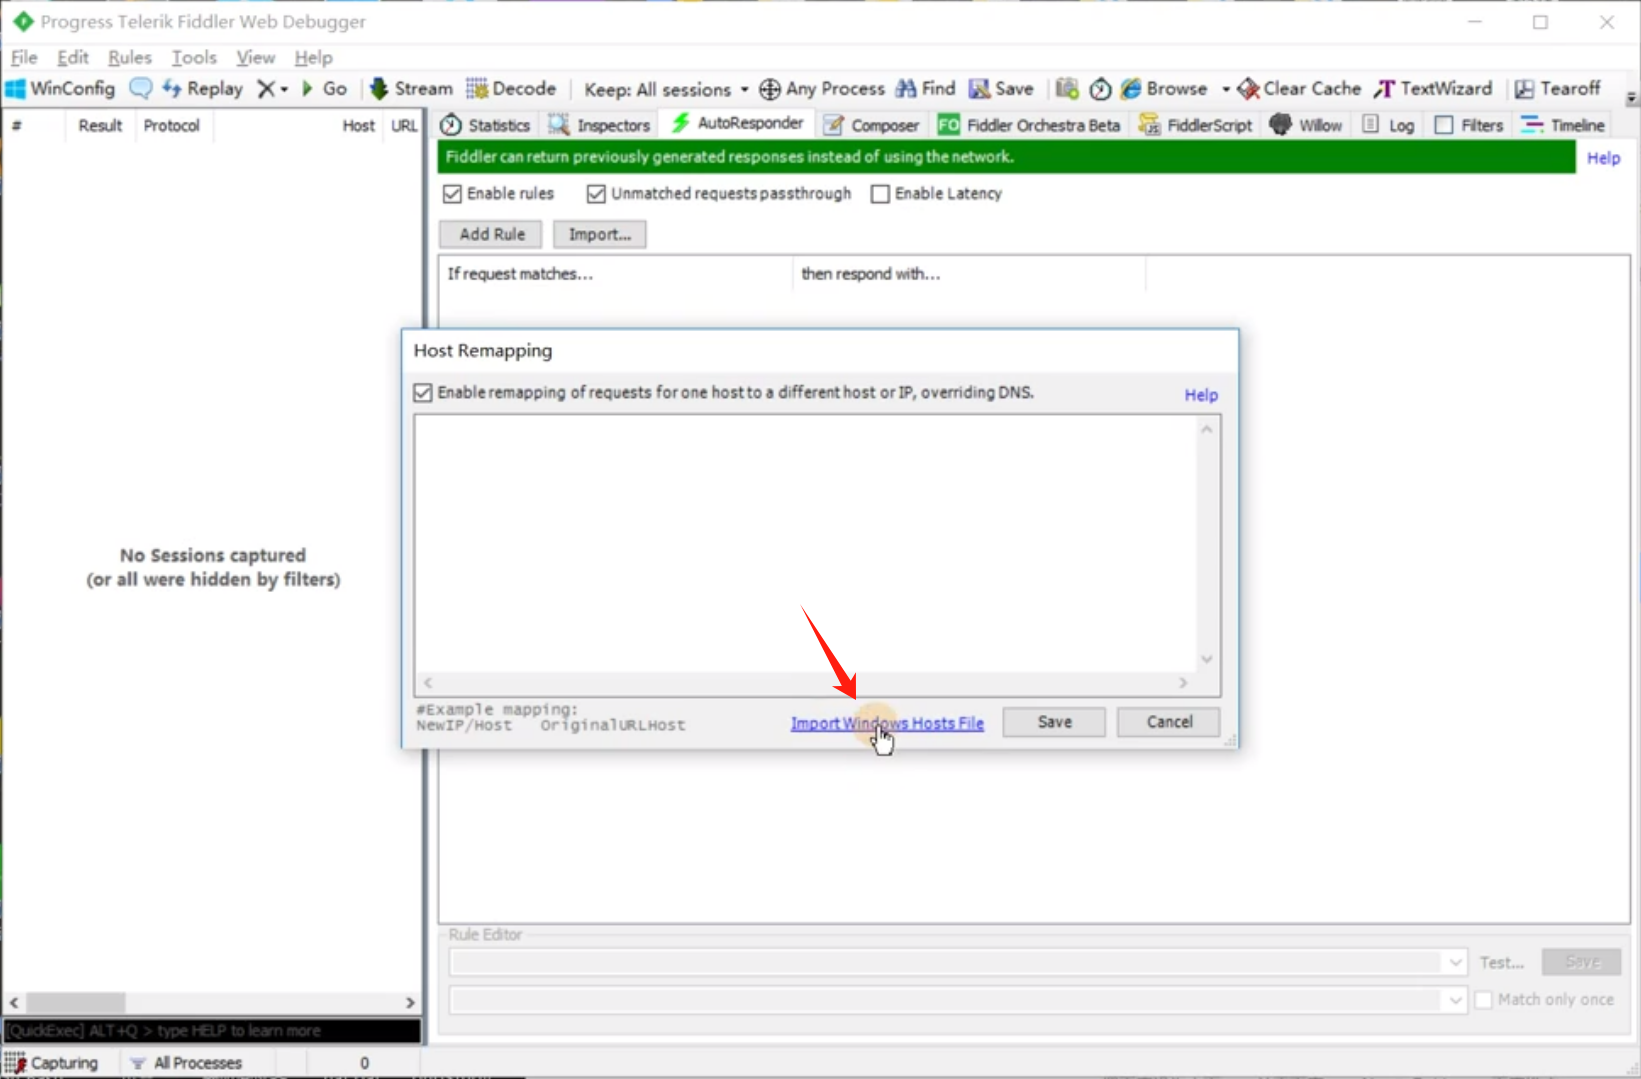The width and height of the screenshot is (1641, 1079).
Task: Click the timer stopwatch icon
Action: tap(1100, 89)
